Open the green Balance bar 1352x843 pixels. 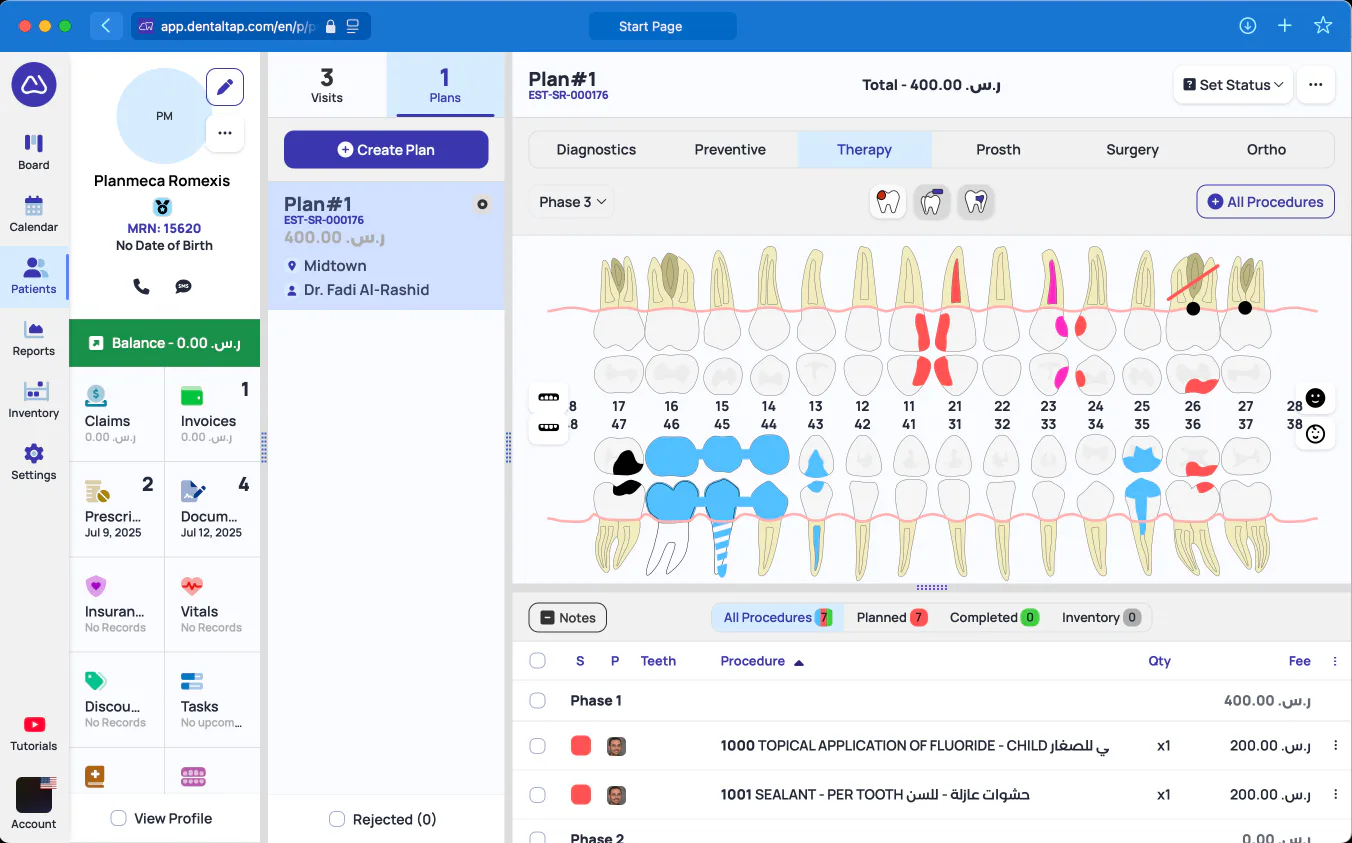click(165, 343)
